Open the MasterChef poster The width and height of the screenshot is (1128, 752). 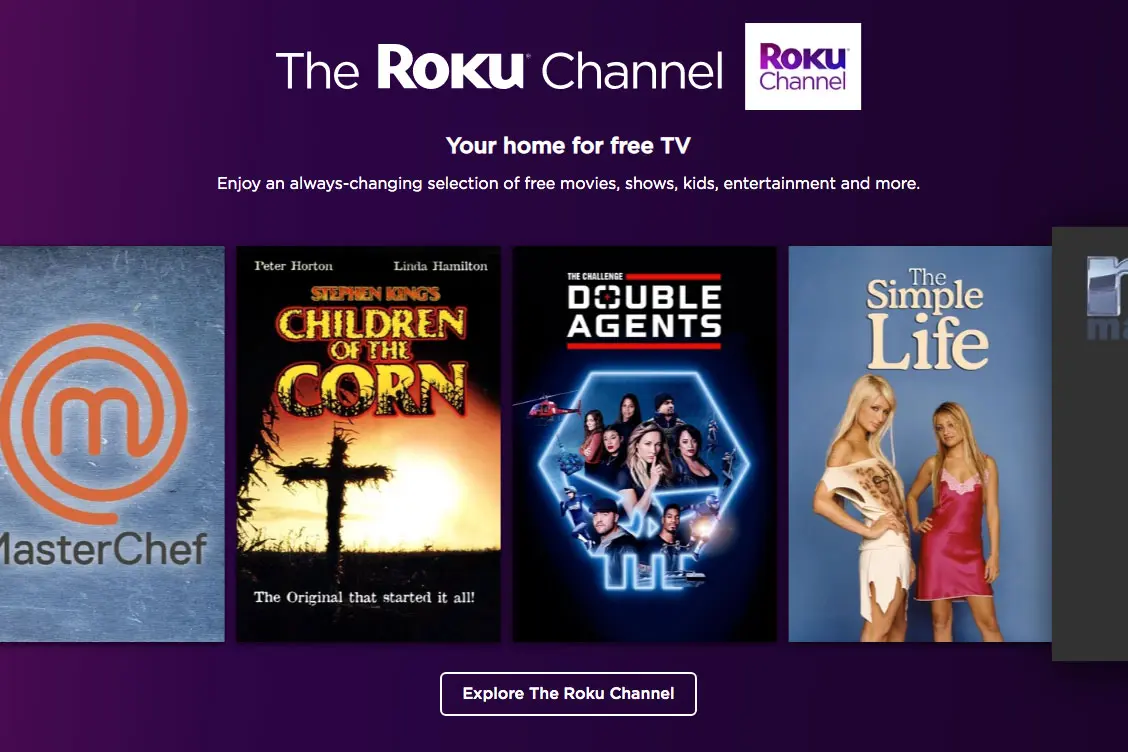(x=112, y=444)
